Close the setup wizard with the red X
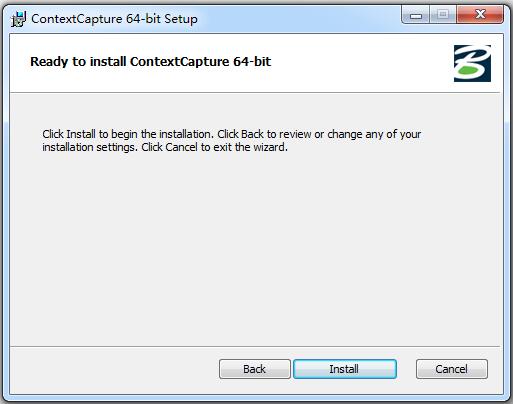 point(480,15)
